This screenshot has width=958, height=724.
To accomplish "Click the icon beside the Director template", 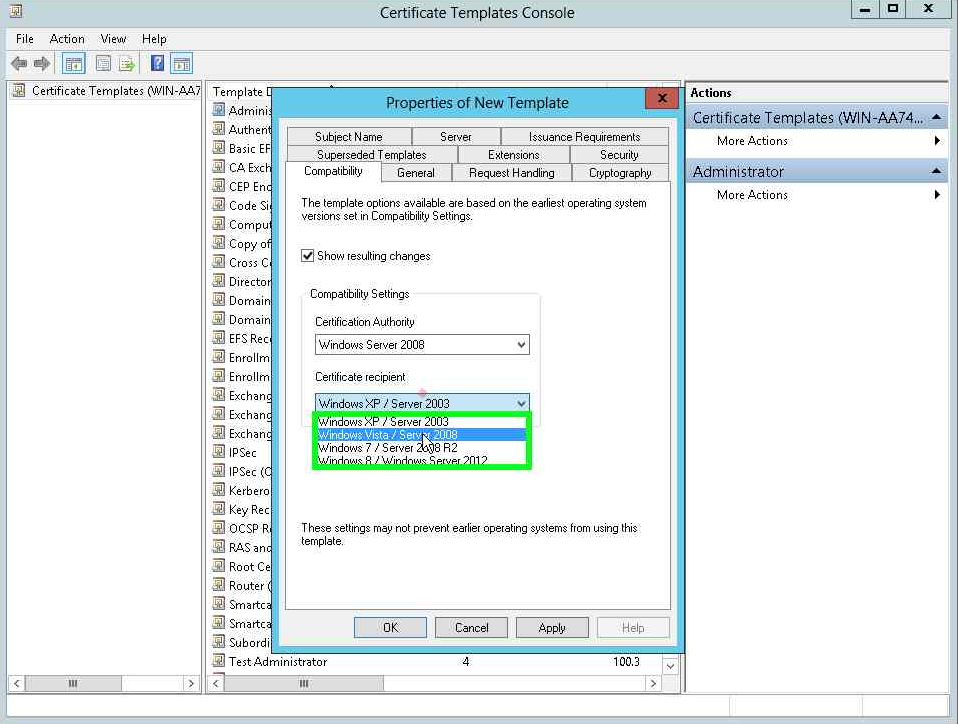I will click(219, 280).
